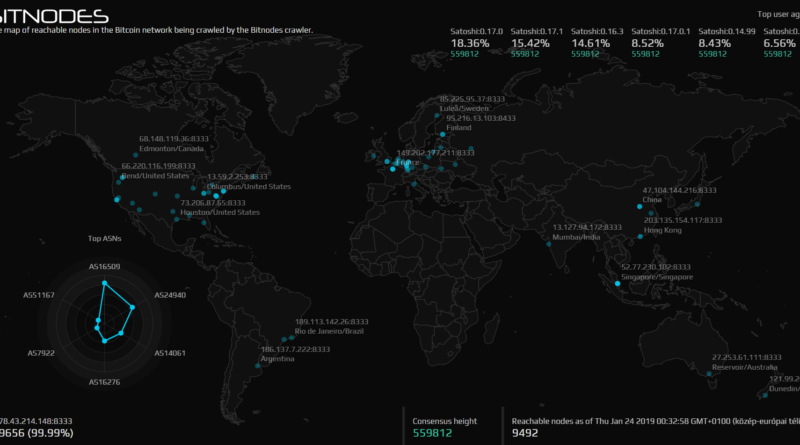Click the Finland node marker
The height and width of the screenshot is (445, 800).
pos(443,135)
